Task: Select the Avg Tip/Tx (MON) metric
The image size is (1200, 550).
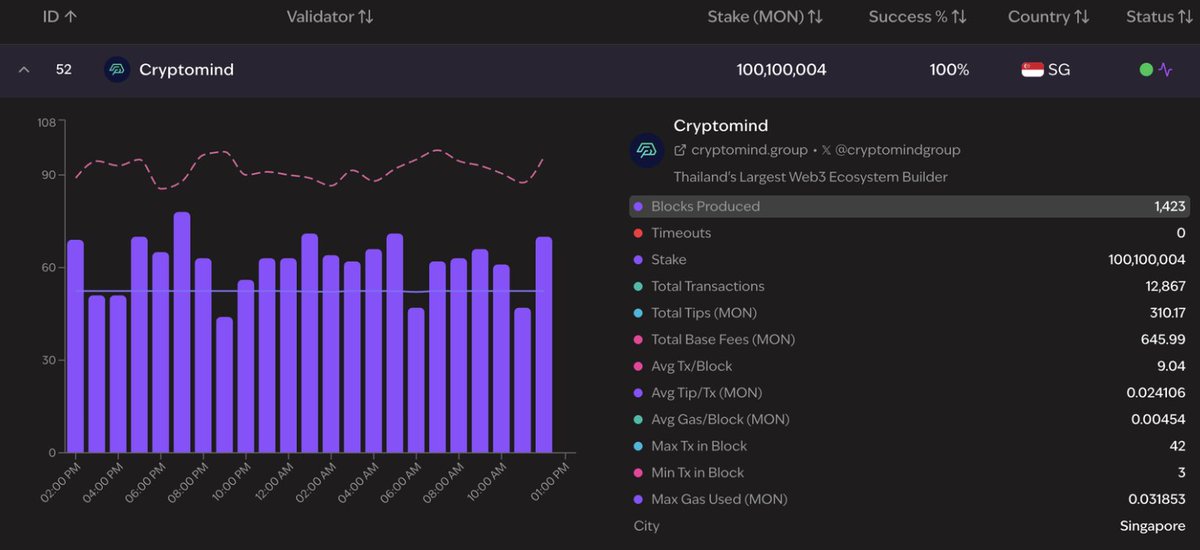Action: [x=909, y=393]
